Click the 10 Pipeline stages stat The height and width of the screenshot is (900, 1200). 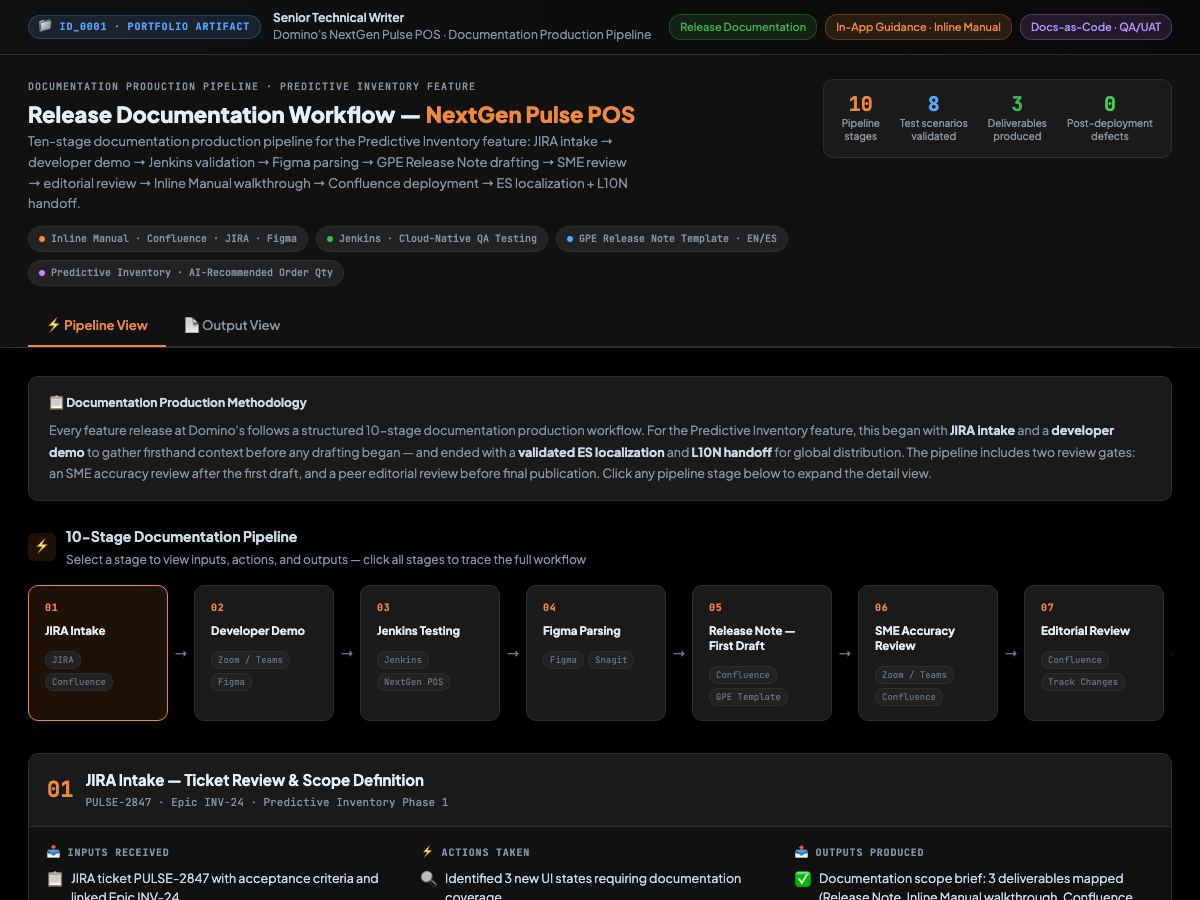click(x=860, y=118)
